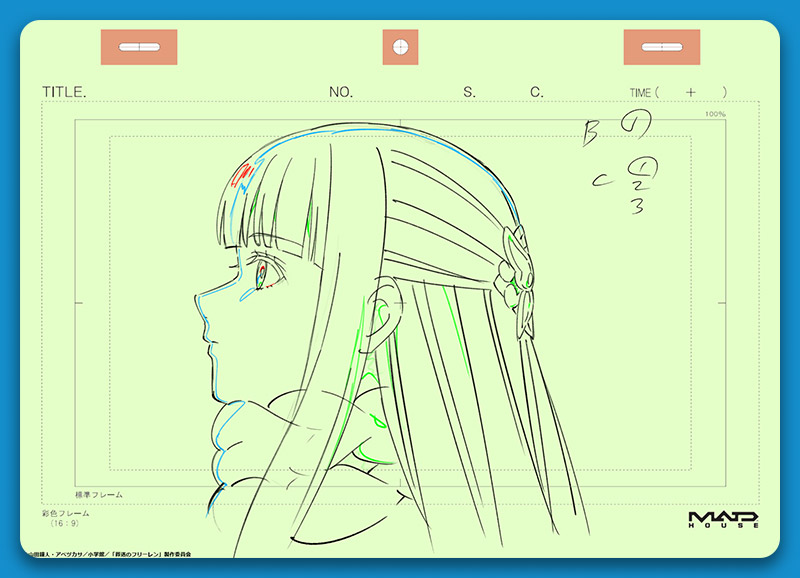Click the left peg hole tab
The image size is (800, 578).
pyautogui.click(x=139, y=47)
